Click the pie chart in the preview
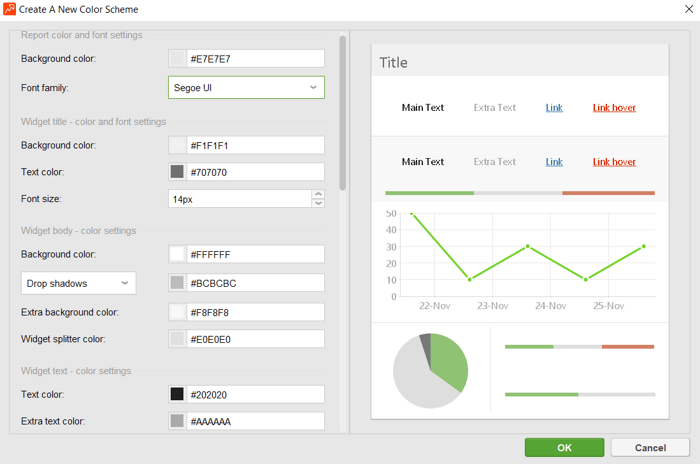Screen dimensions: 700x464 click(x=430, y=371)
